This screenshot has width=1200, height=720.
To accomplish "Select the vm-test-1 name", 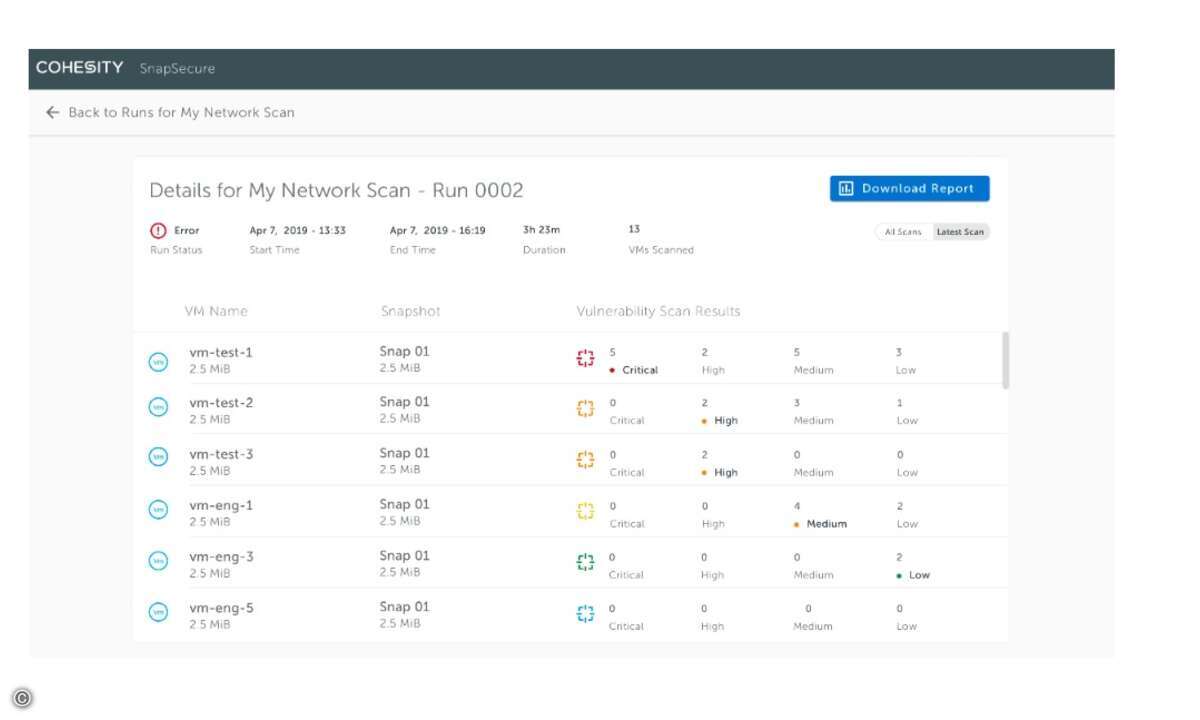I will coord(221,353).
